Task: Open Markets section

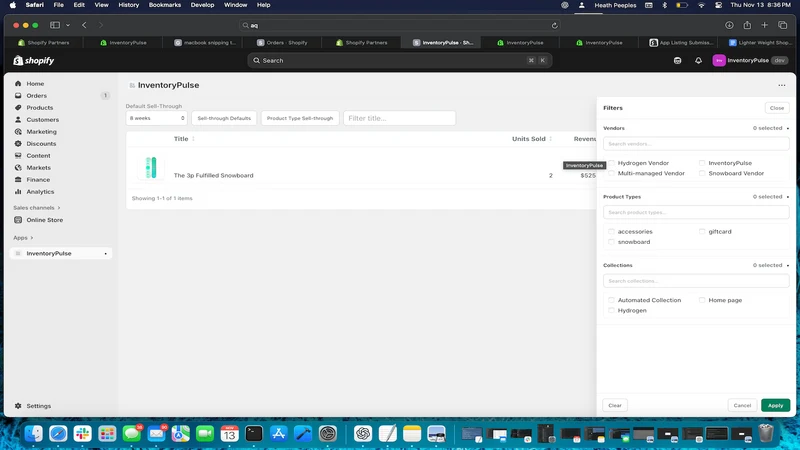Action: [38, 167]
